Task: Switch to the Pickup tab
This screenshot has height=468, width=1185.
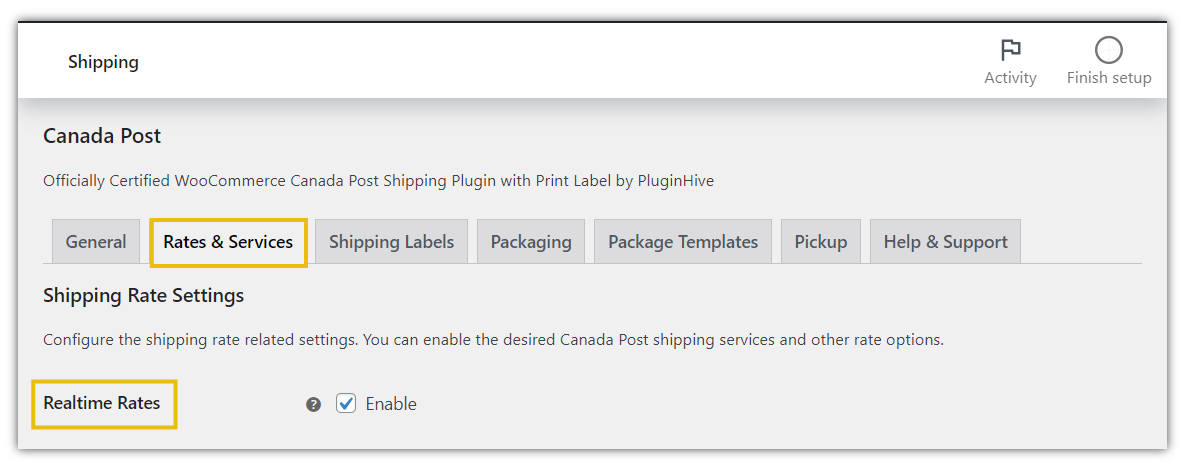Action: [x=821, y=242]
